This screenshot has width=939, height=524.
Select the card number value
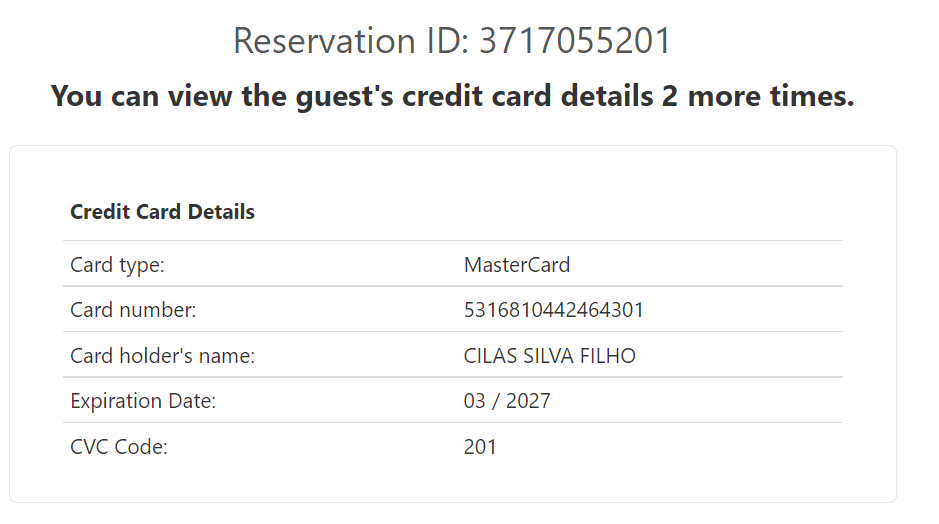click(x=553, y=310)
